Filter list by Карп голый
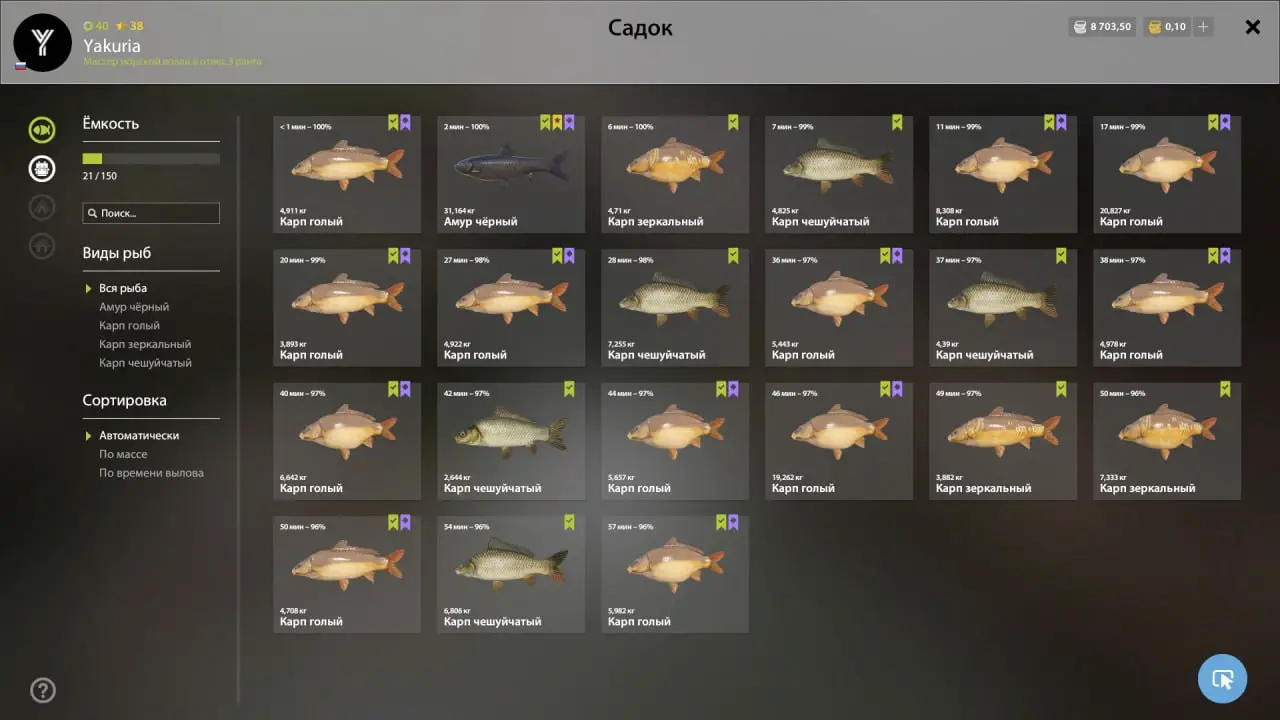Viewport: 1280px width, 720px height. point(129,326)
